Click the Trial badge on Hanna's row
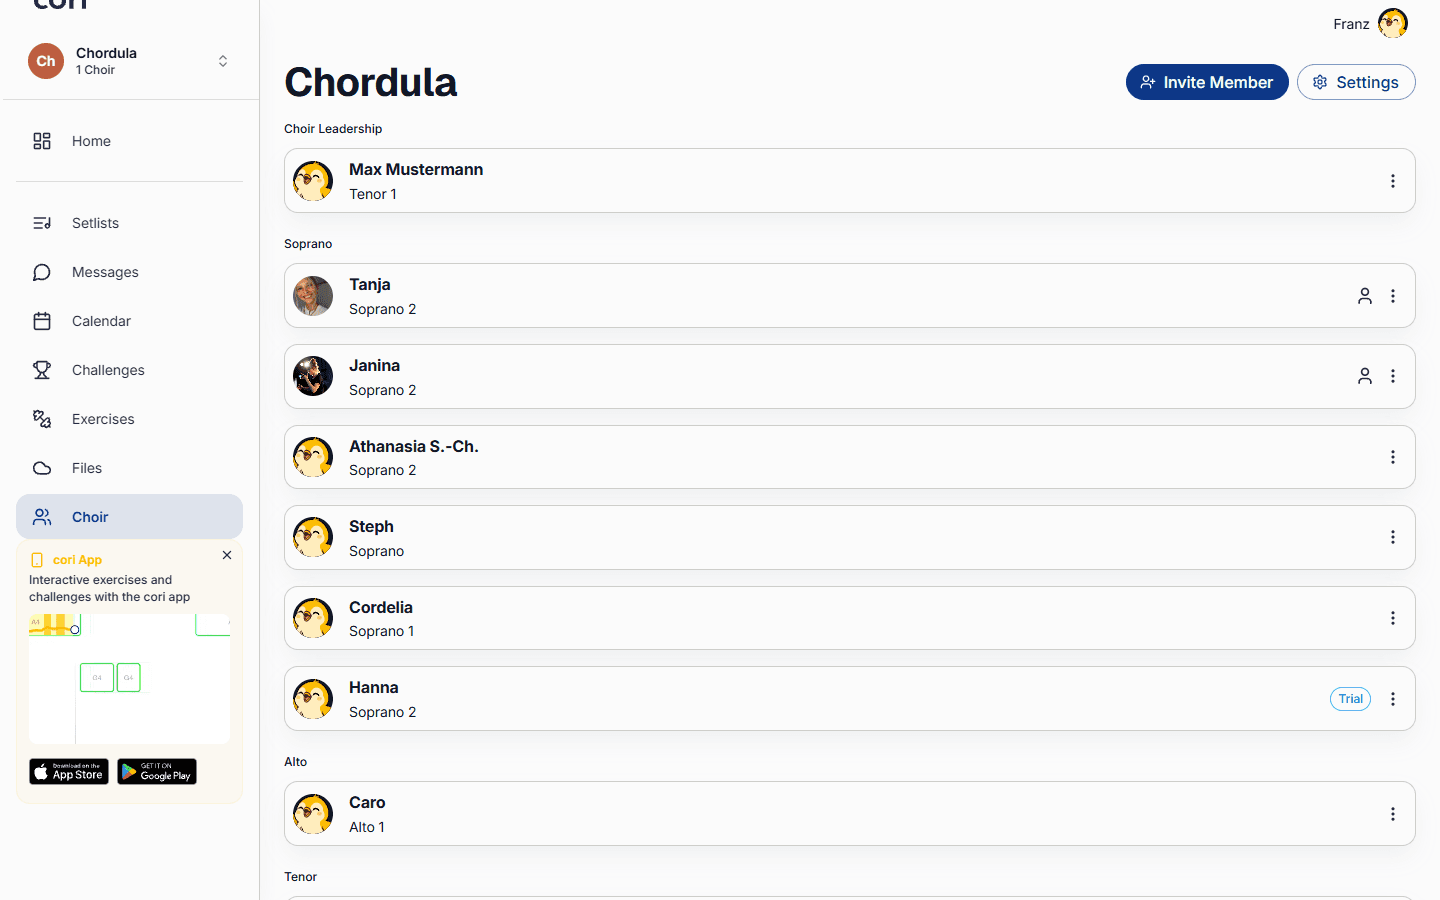The height and width of the screenshot is (900, 1440). (1350, 699)
